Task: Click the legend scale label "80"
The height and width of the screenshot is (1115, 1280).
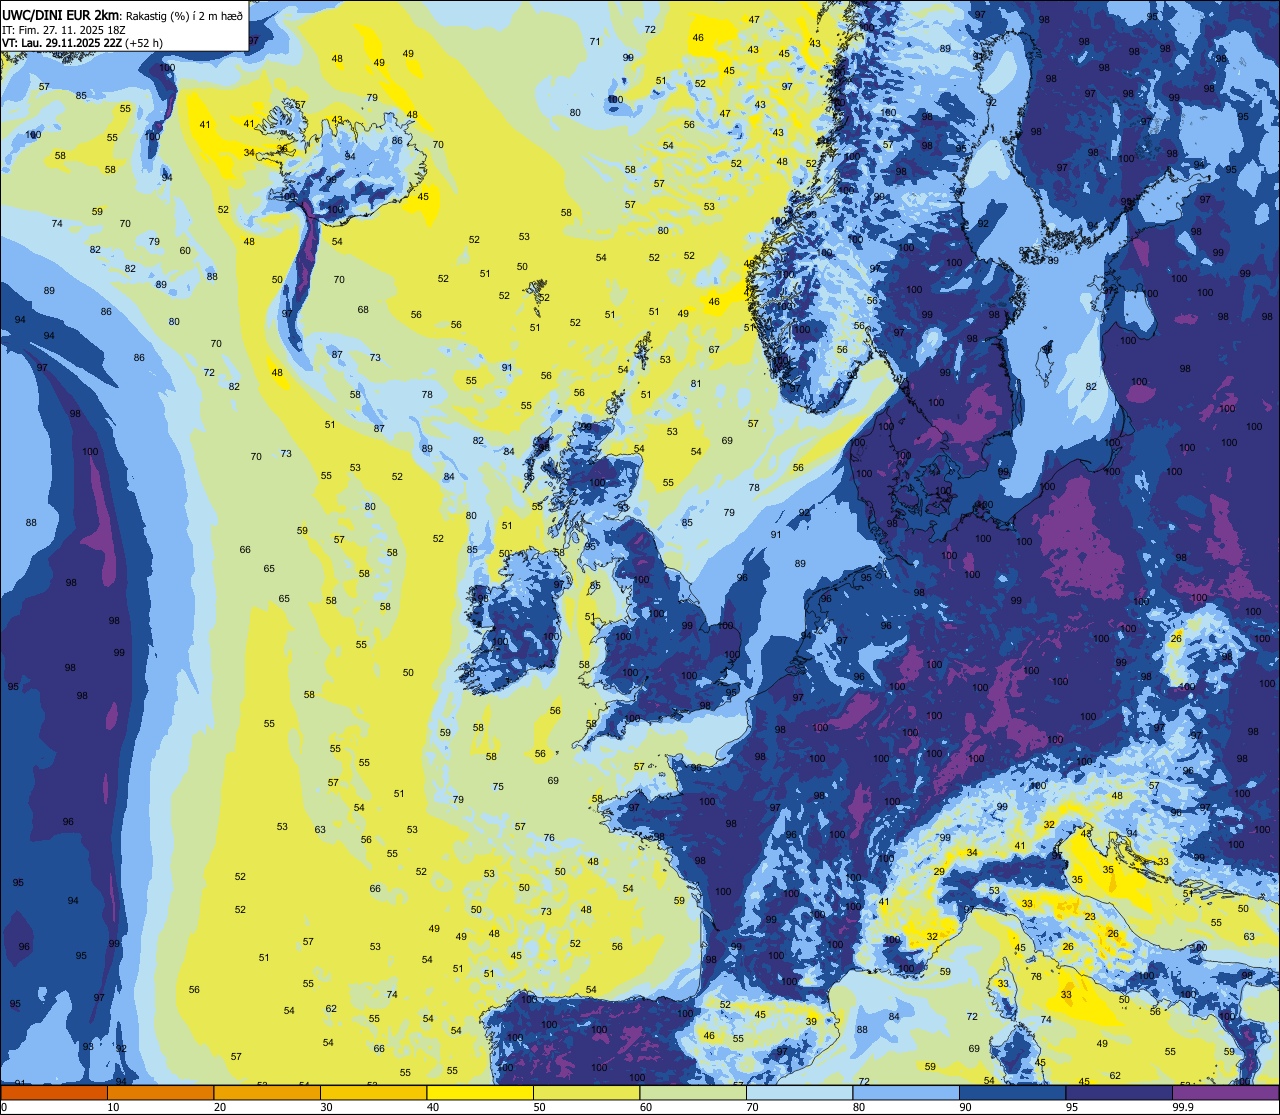Action: [x=859, y=1107]
